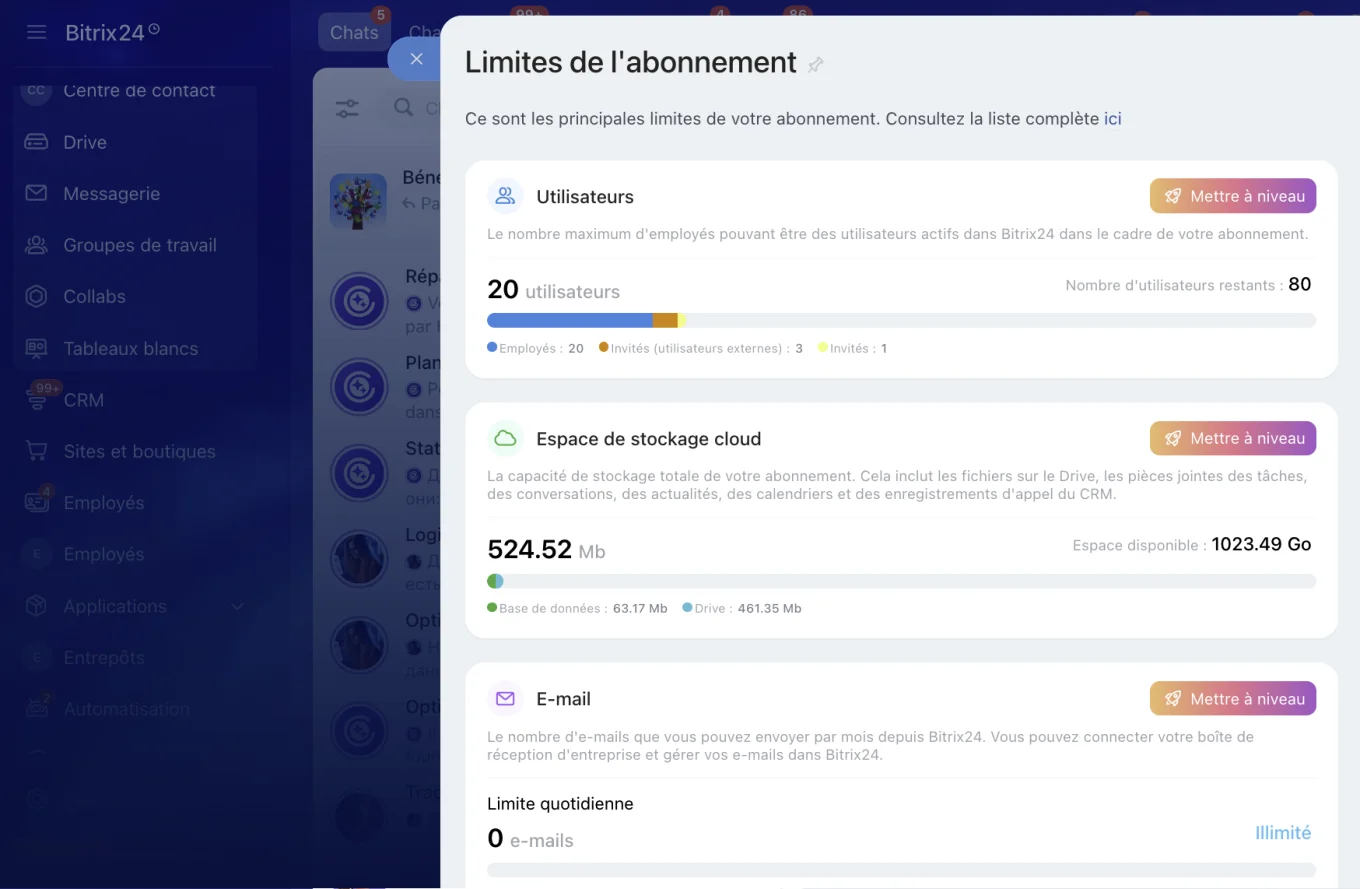The height and width of the screenshot is (889, 1360).
Task: Open Messagerie in the sidebar
Action: pyautogui.click(x=111, y=194)
